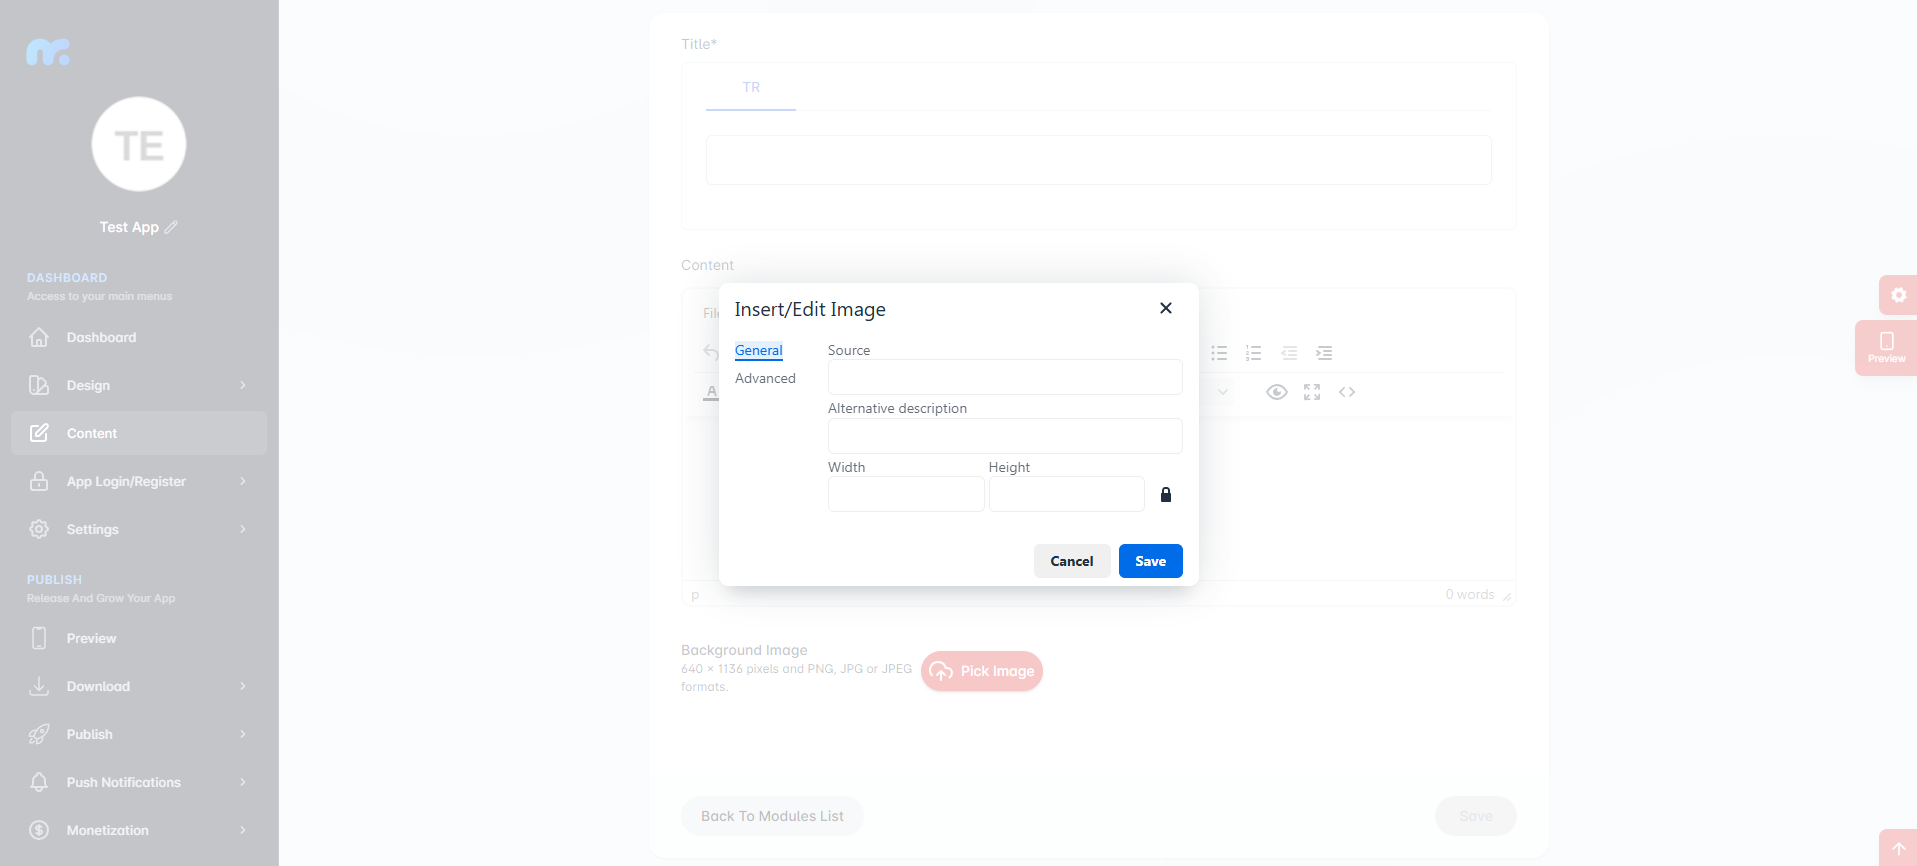This screenshot has height=866, width=1917.
Task: Open the floating Preview panel button
Action: click(x=1886, y=348)
